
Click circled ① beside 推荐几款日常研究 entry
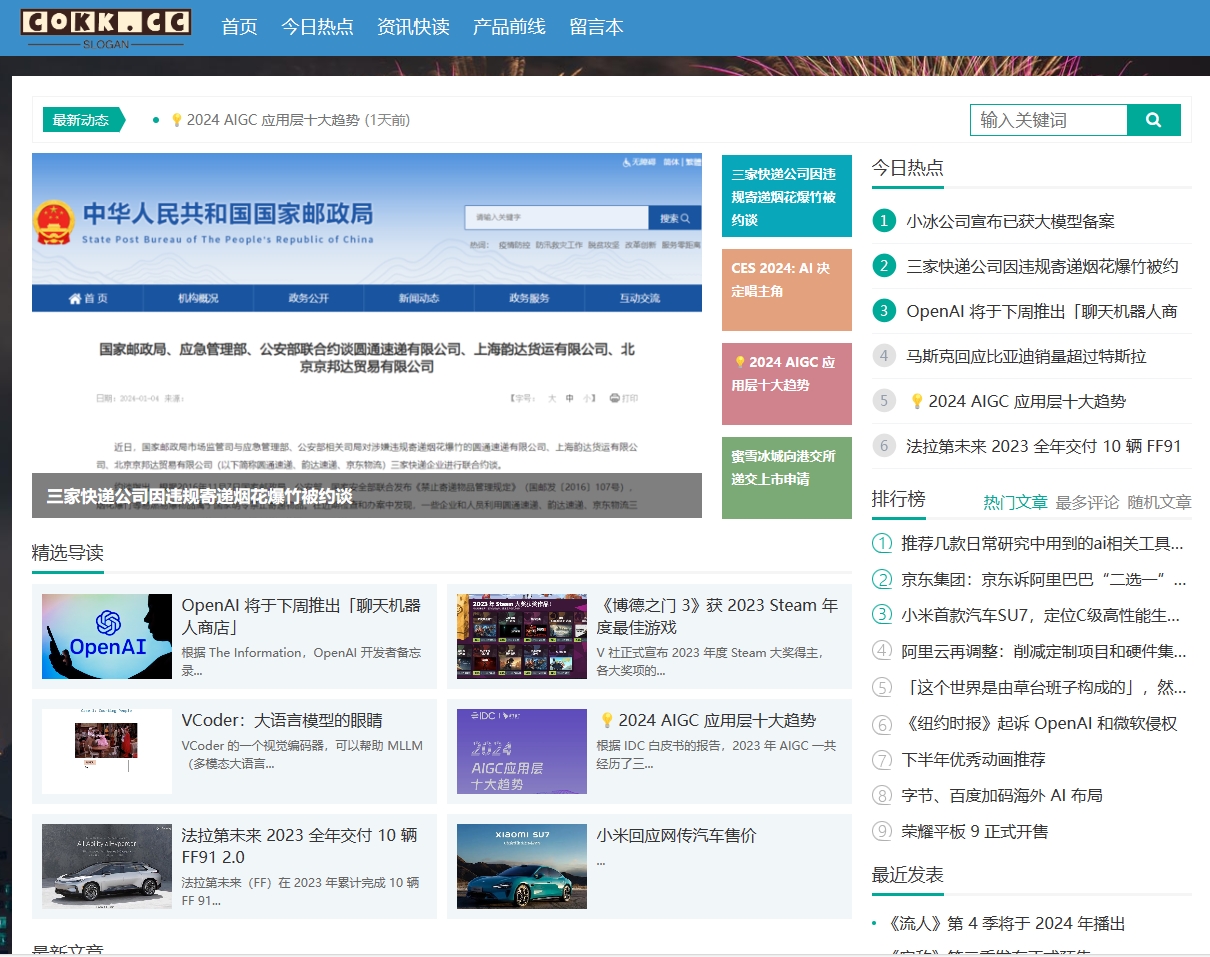881,543
